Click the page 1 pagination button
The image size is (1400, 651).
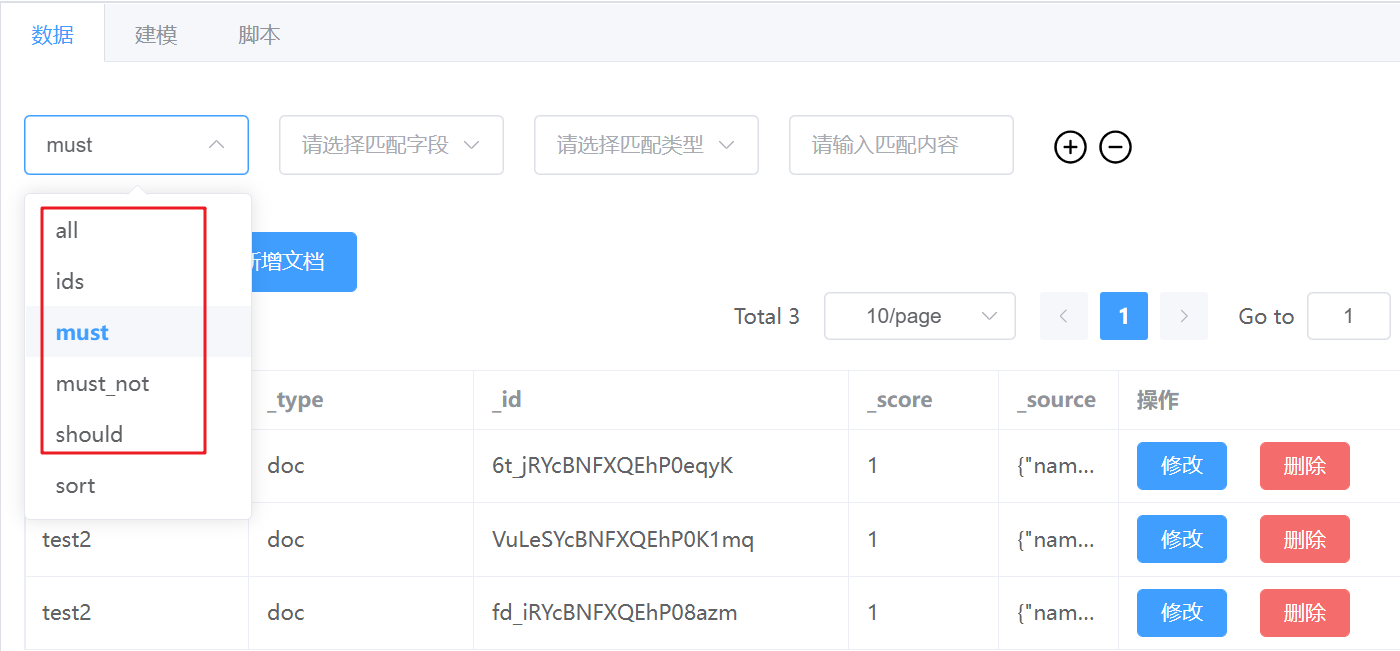tap(1123, 315)
